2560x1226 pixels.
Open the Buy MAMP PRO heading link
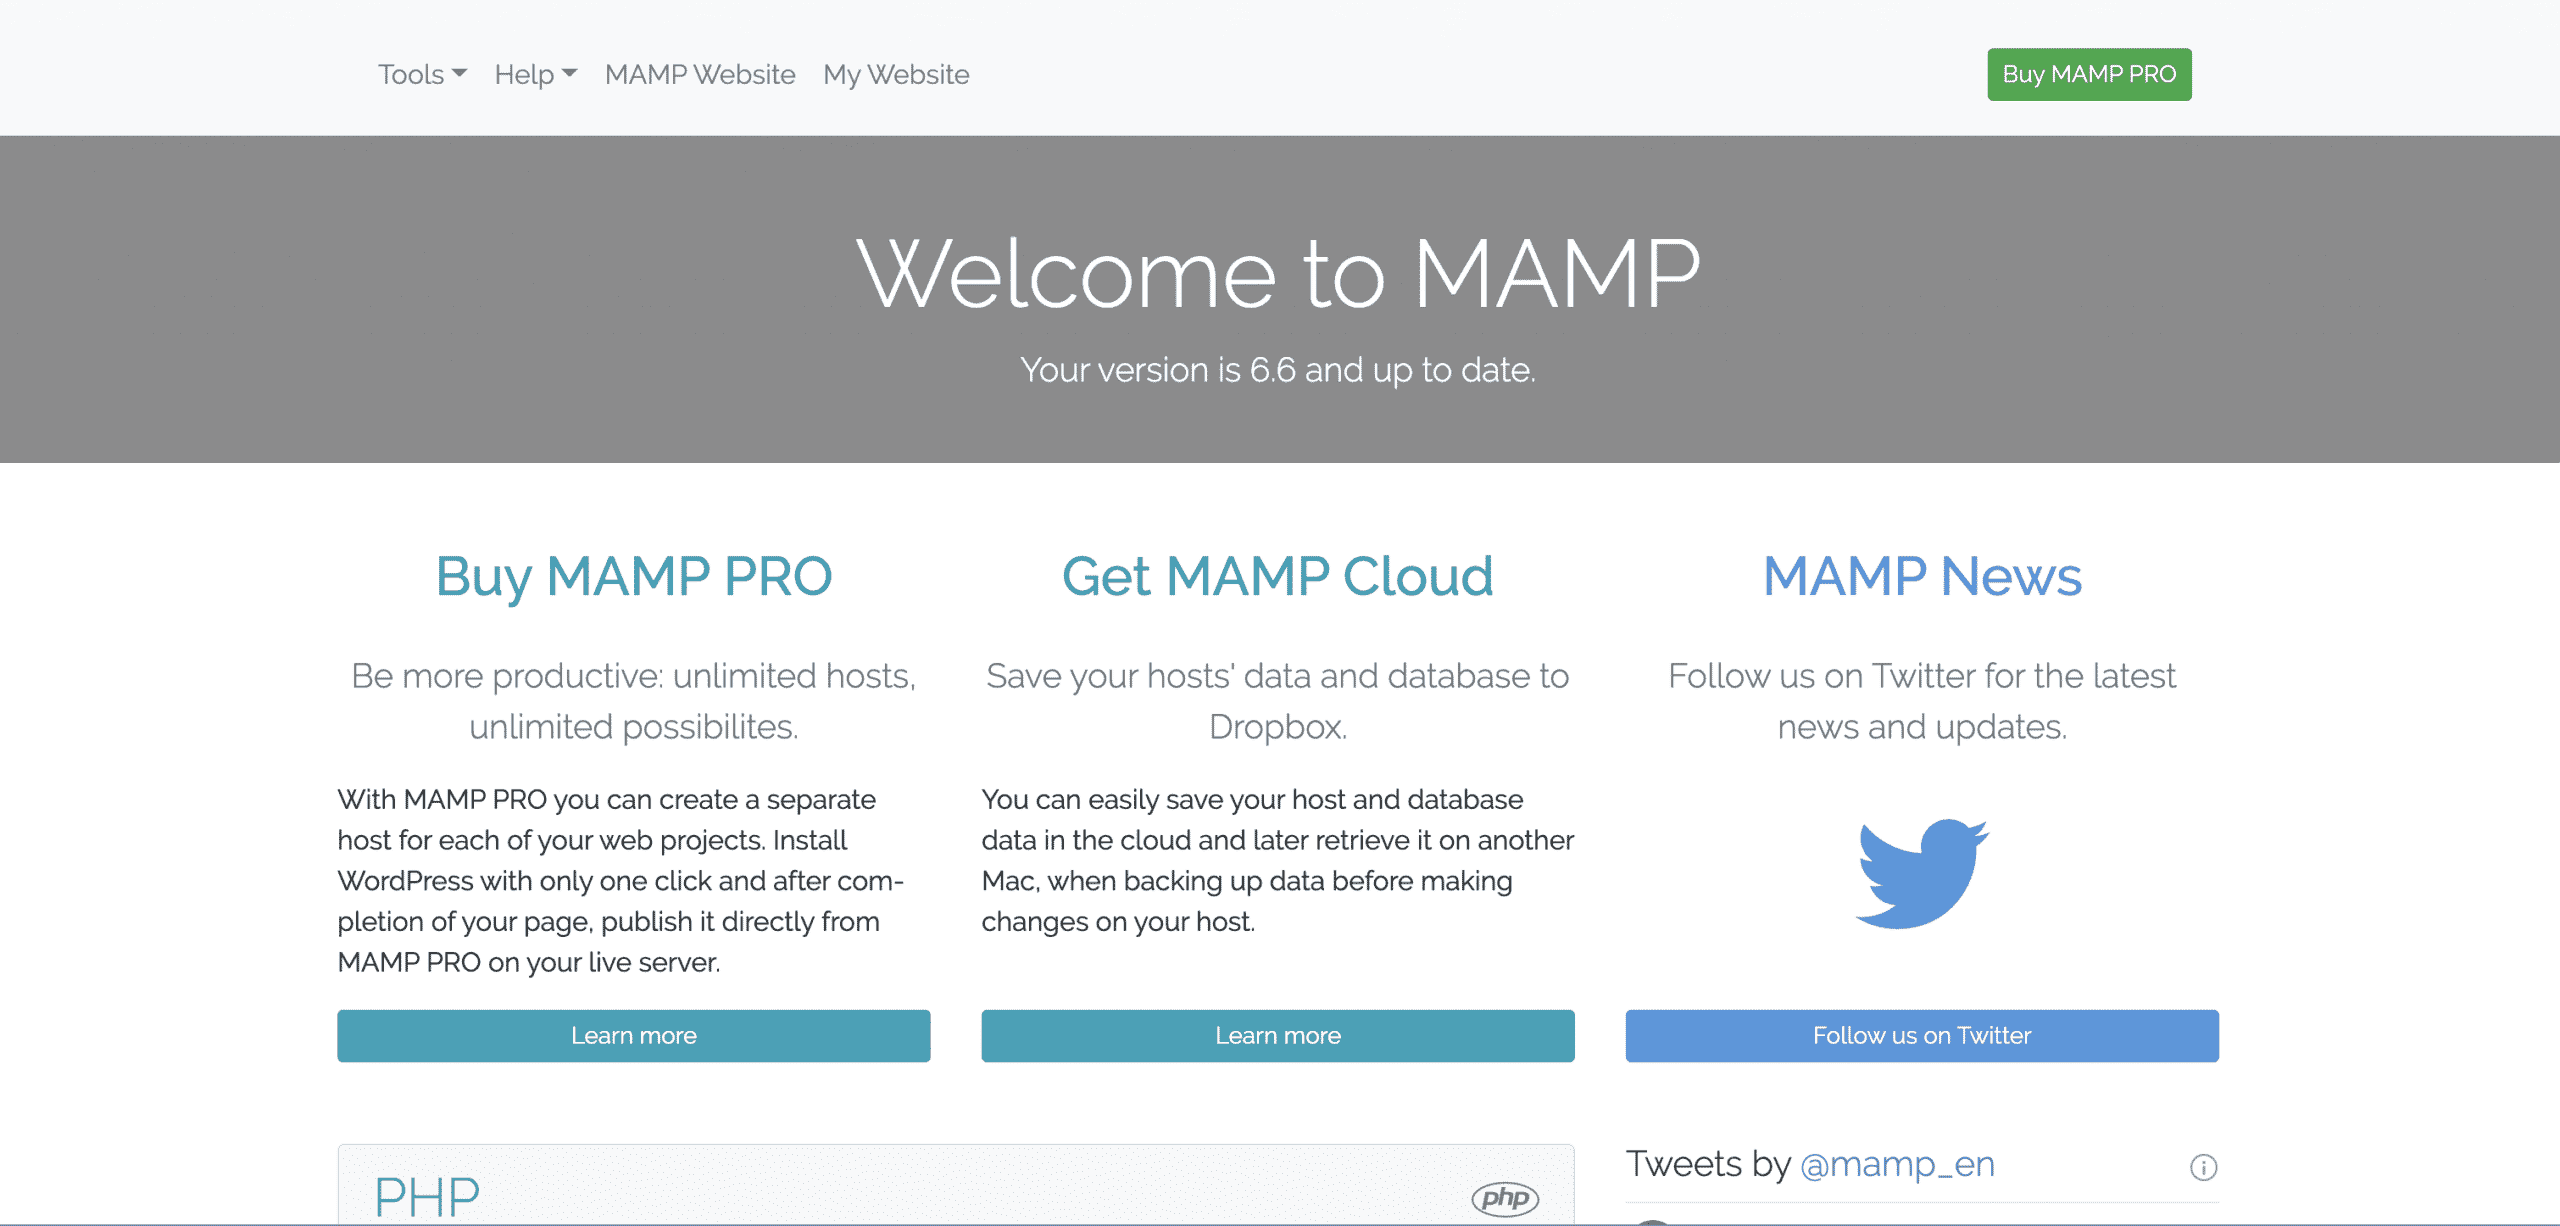pos(633,576)
